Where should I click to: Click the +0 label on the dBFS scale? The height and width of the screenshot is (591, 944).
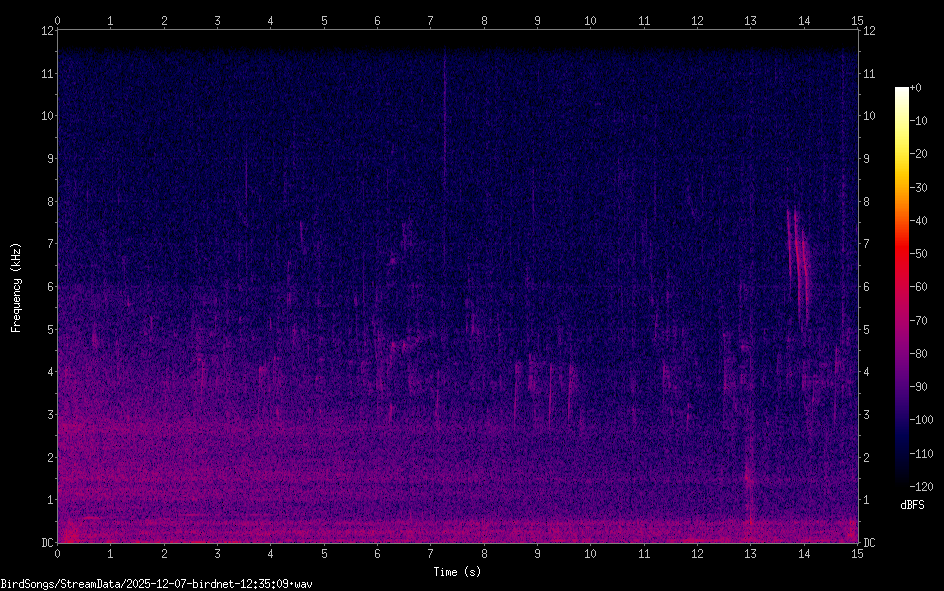pyautogui.click(x=914, y=88)
